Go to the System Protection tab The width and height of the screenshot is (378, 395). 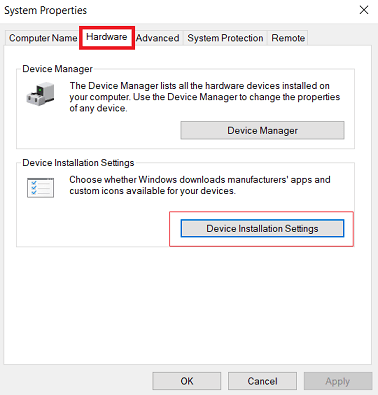[225, 38]
